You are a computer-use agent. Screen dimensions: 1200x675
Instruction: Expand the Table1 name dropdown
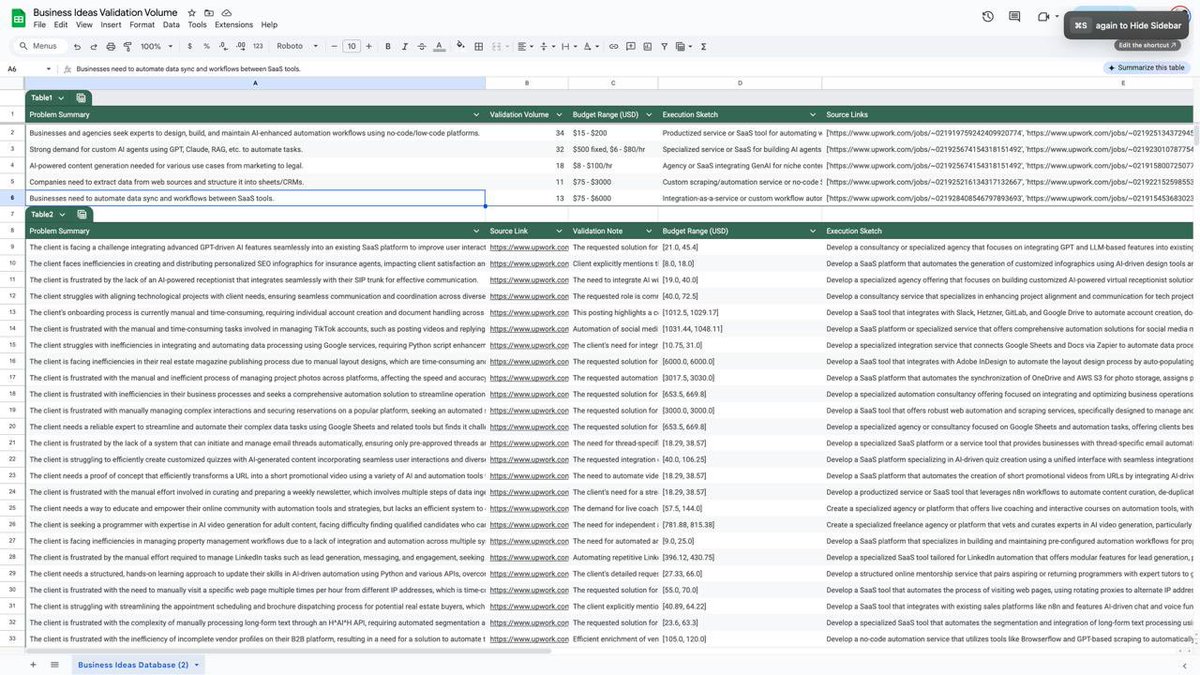click(61, 98)
